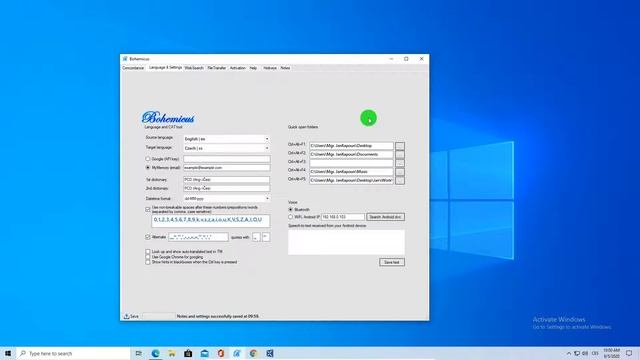This screenshot has width=640, height=360.
Task: Open the File Transfer tab
Action: coord(216,68)
